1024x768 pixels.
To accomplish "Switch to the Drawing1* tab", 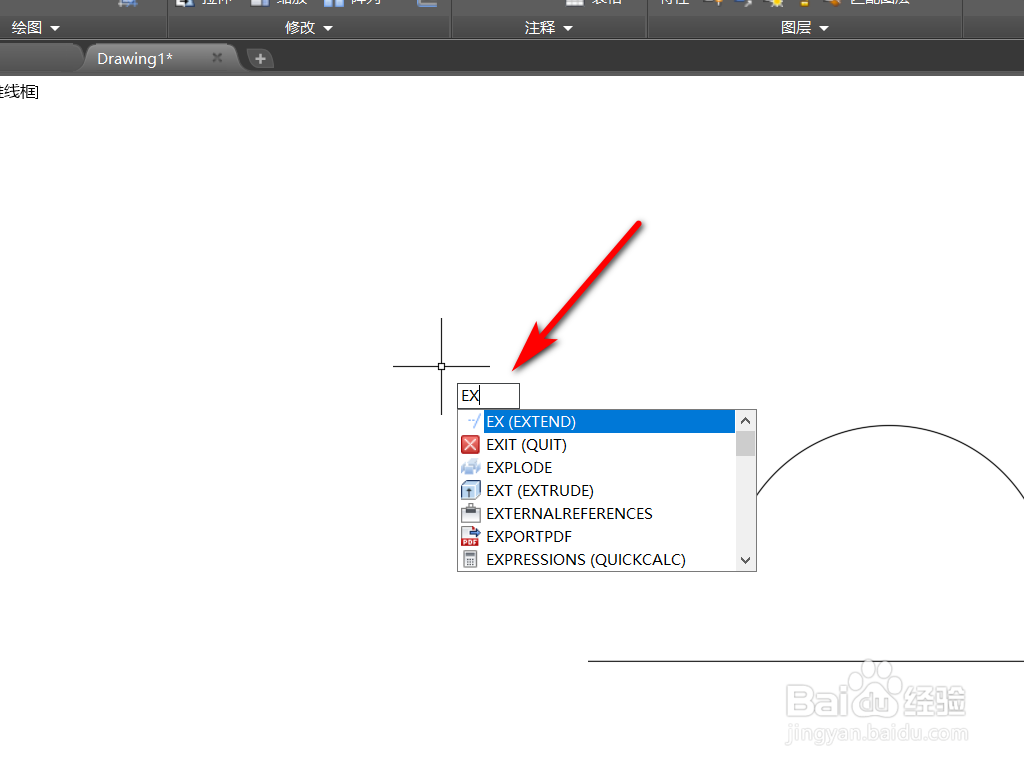I will click(x=135, y=58).
